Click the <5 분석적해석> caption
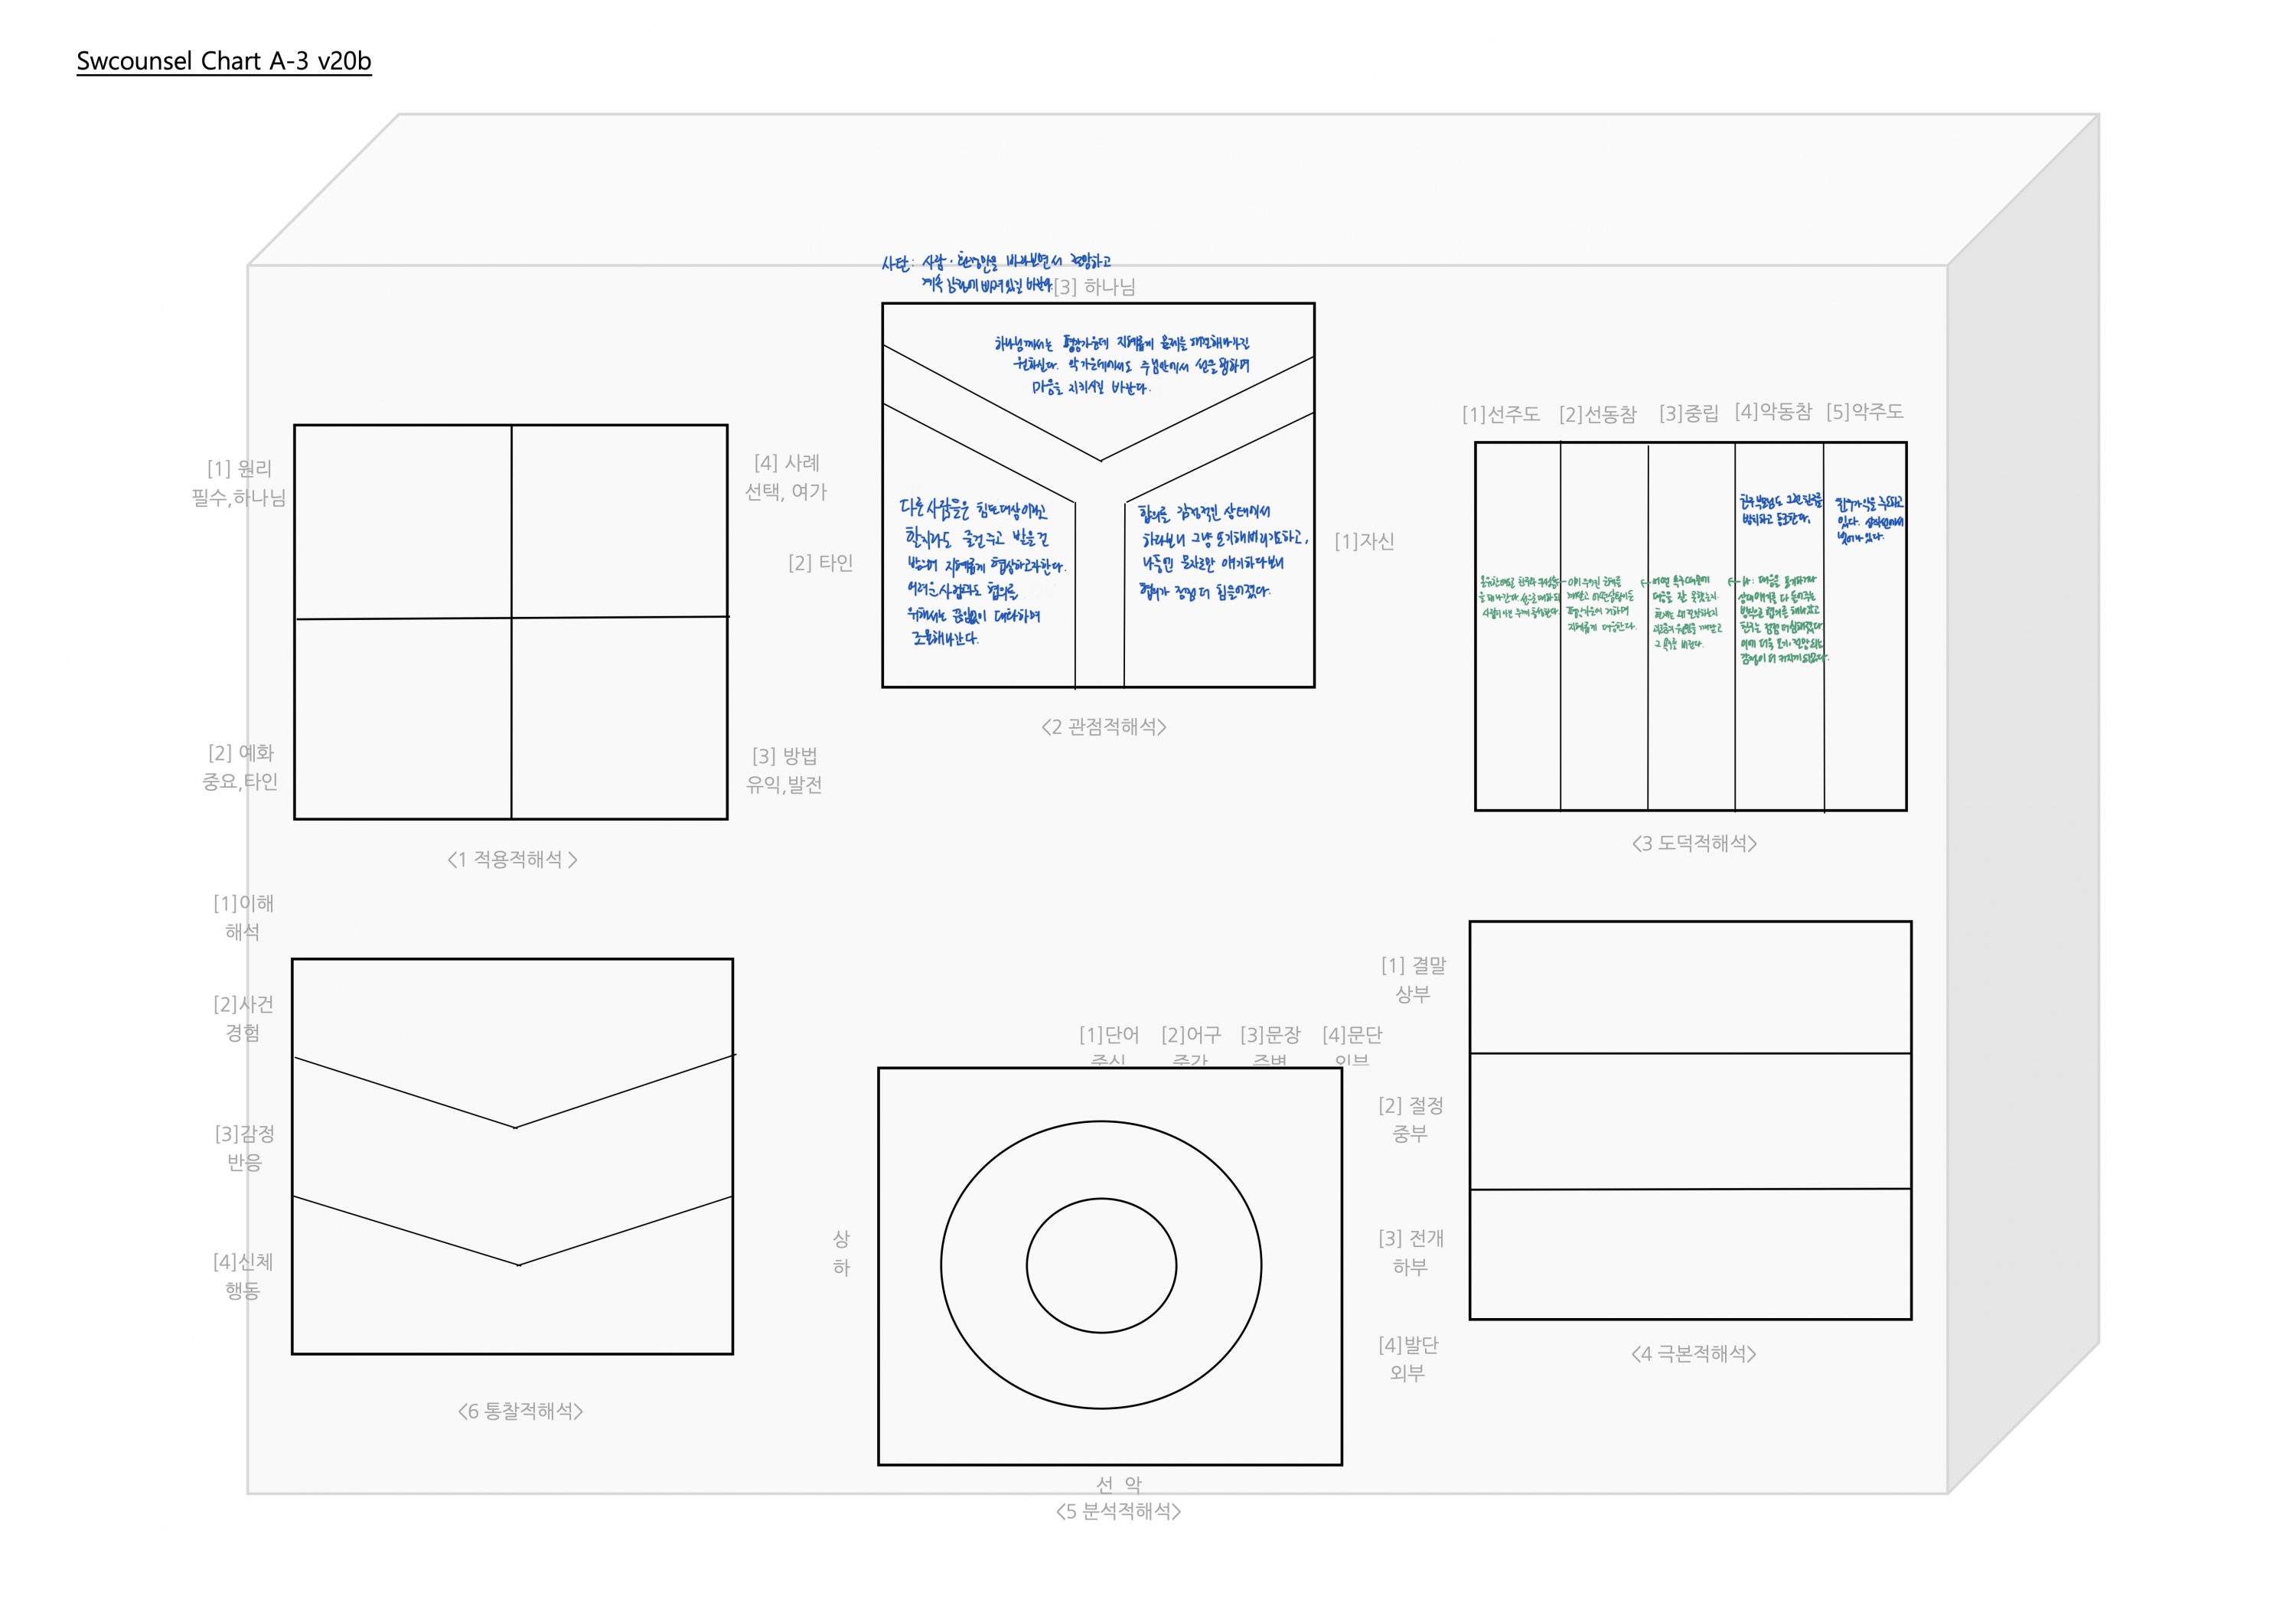This screenshot has width=2296, height=1622. click(x=1118, y=1511)
